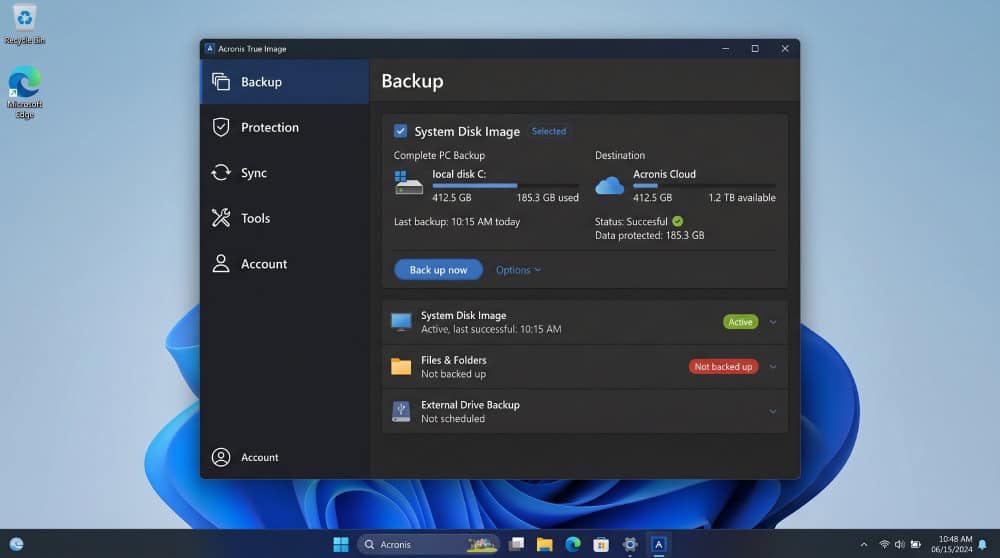Go to the Sync section
The width and height of the screenshot is (1000, 558).
(284, 173)
